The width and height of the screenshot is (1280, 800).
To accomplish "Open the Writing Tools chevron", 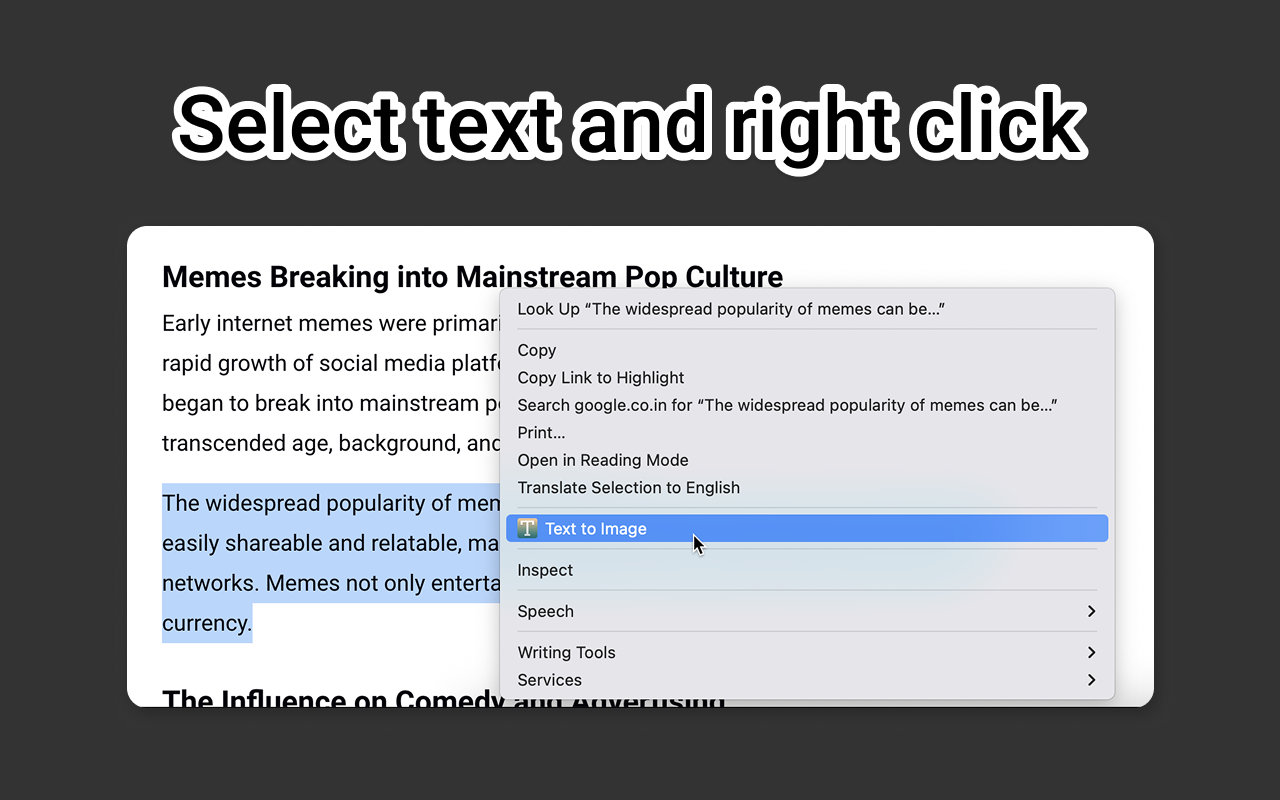I will 1092,652.
